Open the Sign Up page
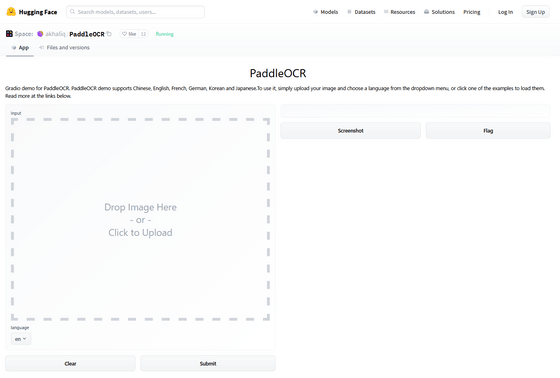The image size is (560, 378). [x=535, y=12]
